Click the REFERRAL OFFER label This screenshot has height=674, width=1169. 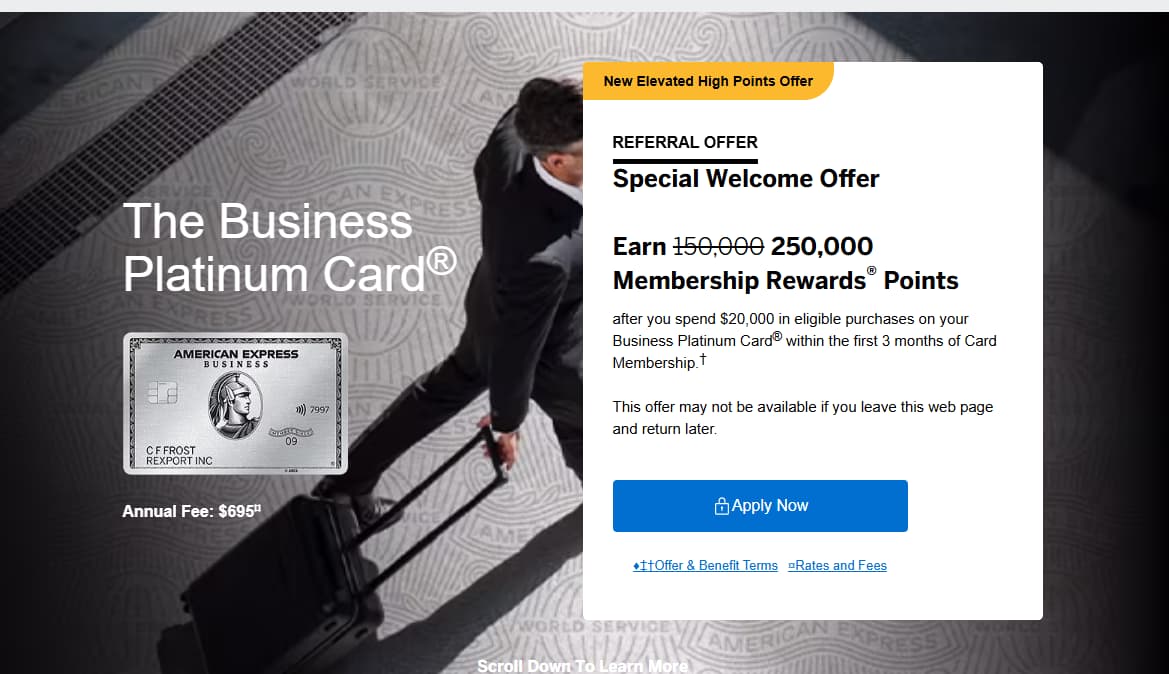685,142
